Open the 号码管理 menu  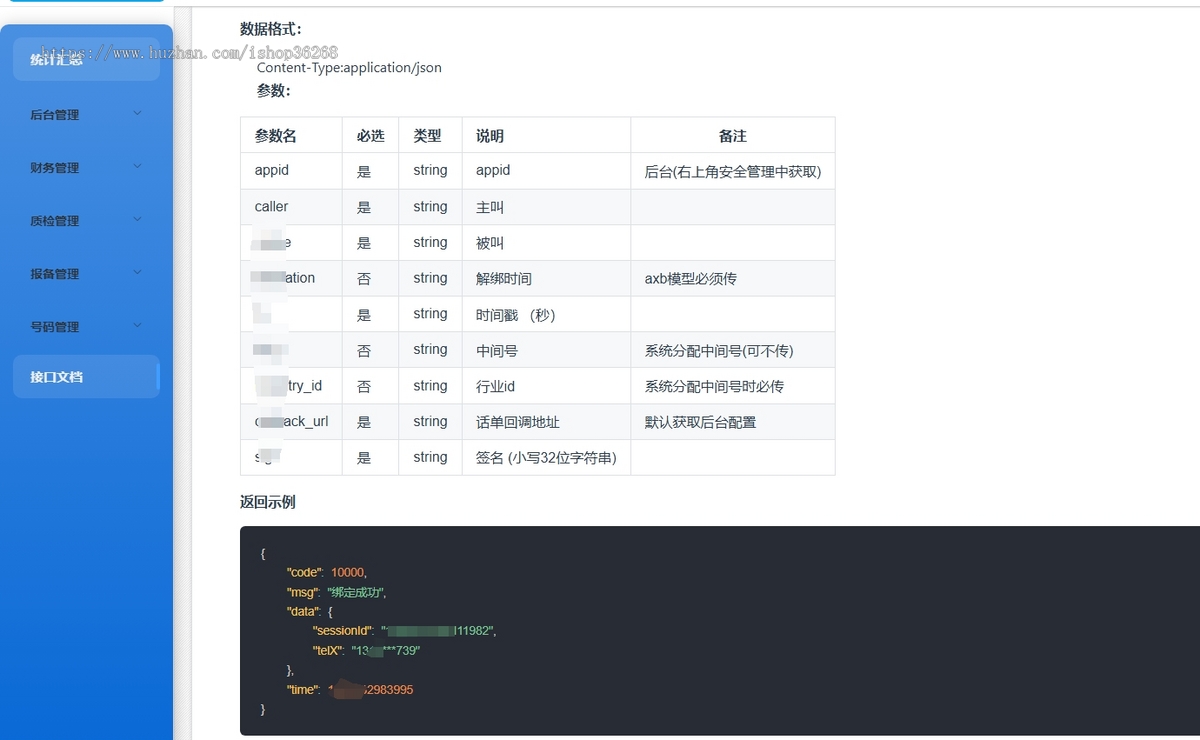86,326
